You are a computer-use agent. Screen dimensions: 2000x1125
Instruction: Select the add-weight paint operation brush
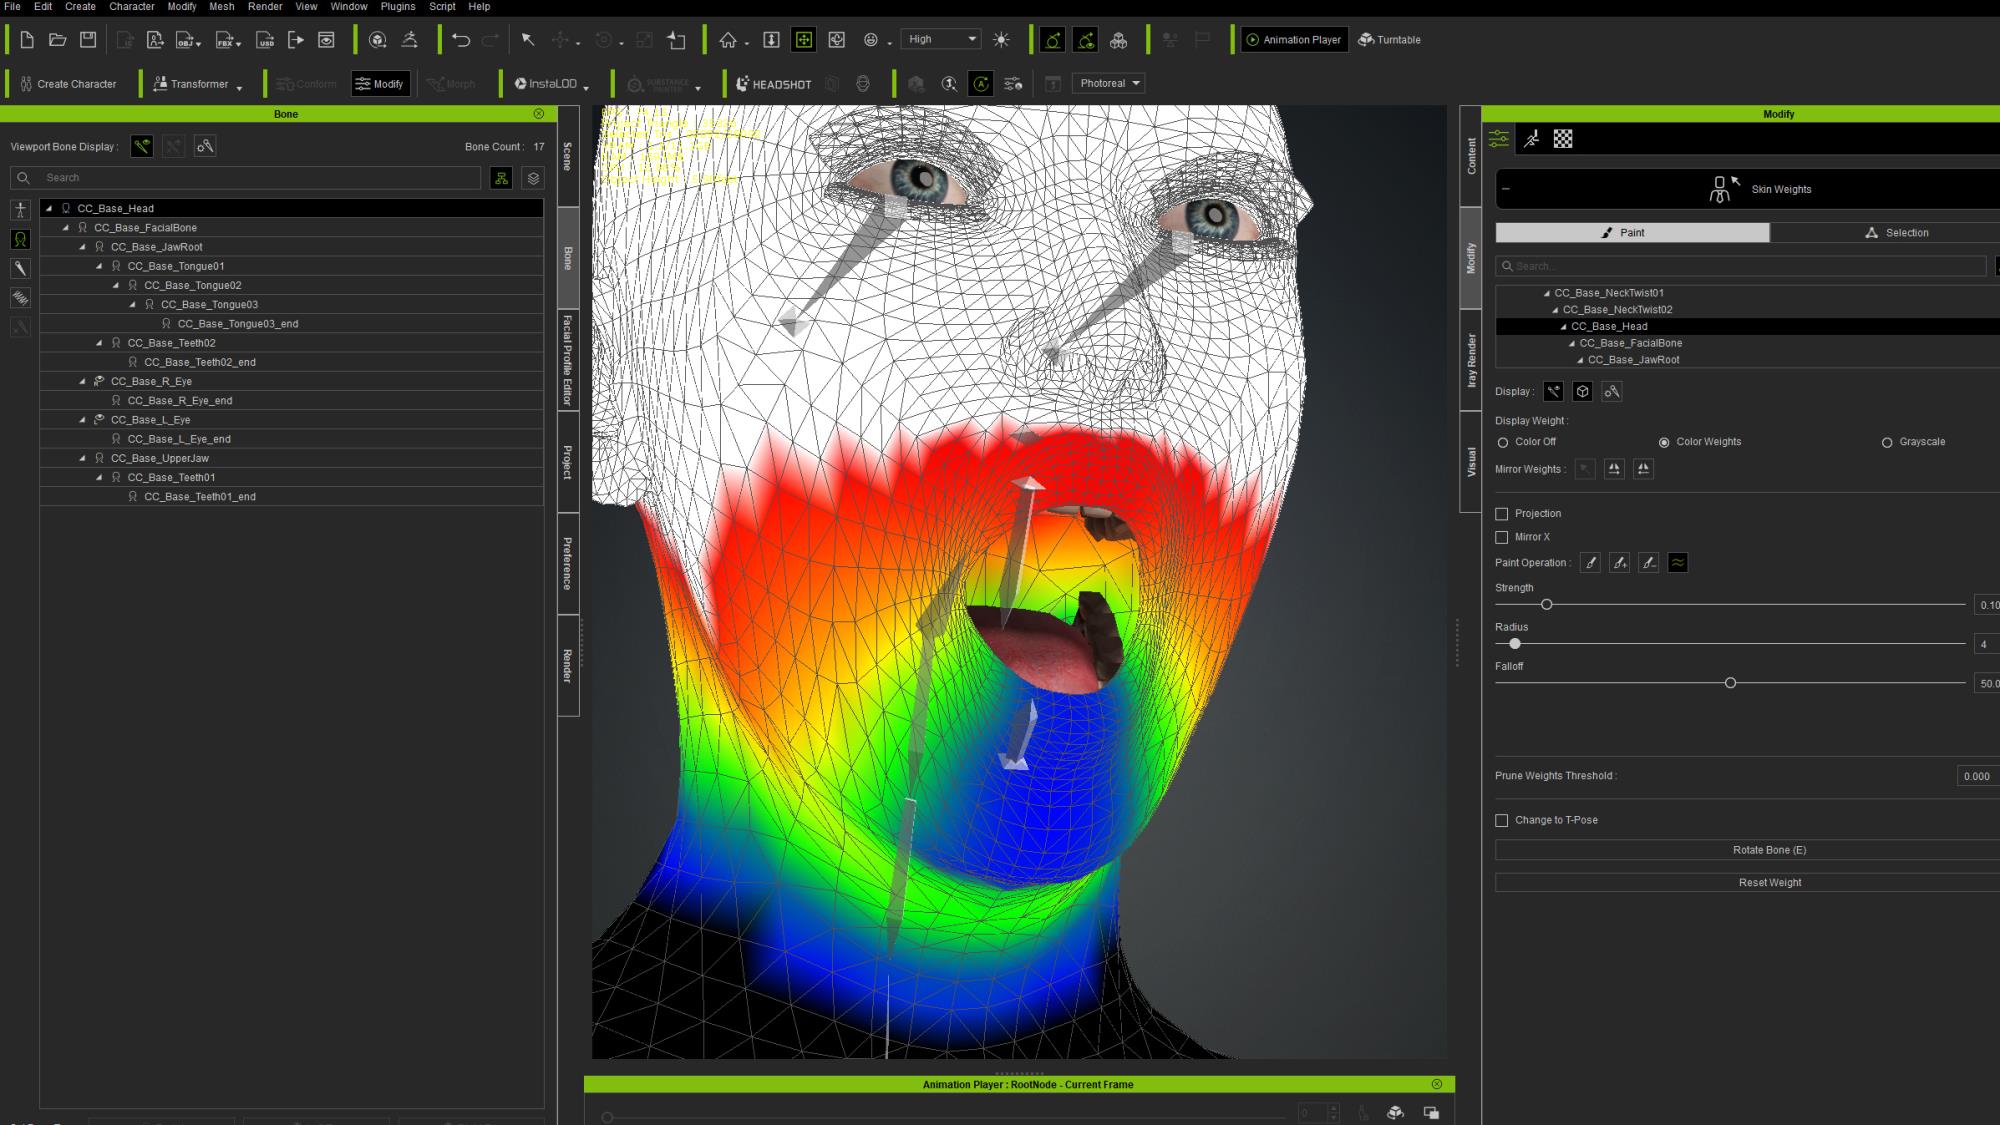click(1619, 563)
